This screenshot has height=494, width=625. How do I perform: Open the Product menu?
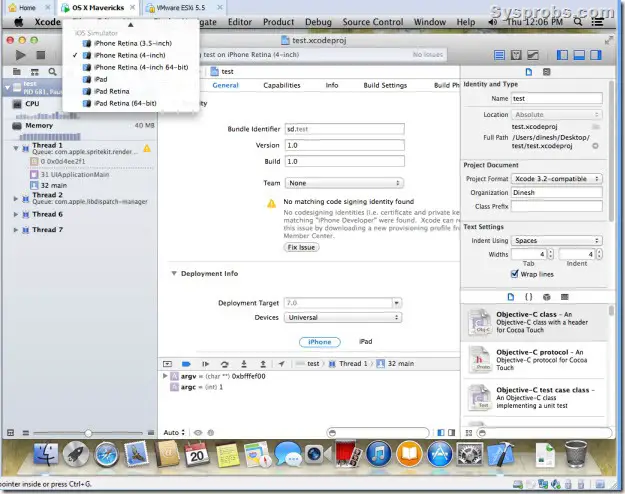278,22
